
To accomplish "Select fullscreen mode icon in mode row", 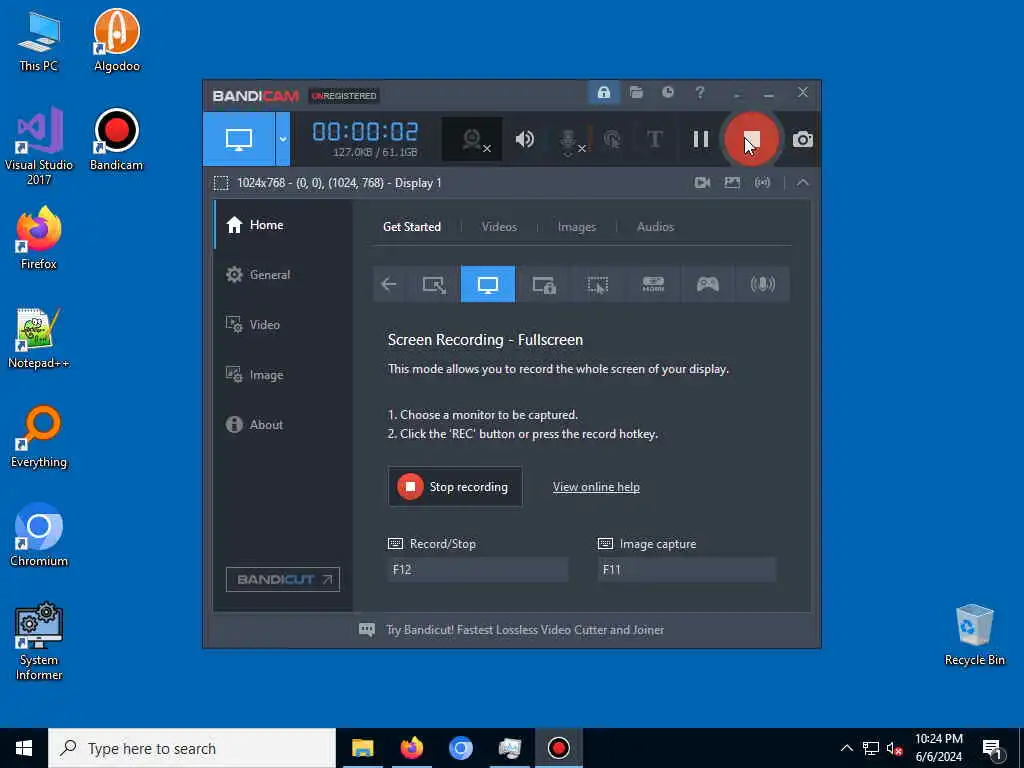I will [x=488, y=284].
